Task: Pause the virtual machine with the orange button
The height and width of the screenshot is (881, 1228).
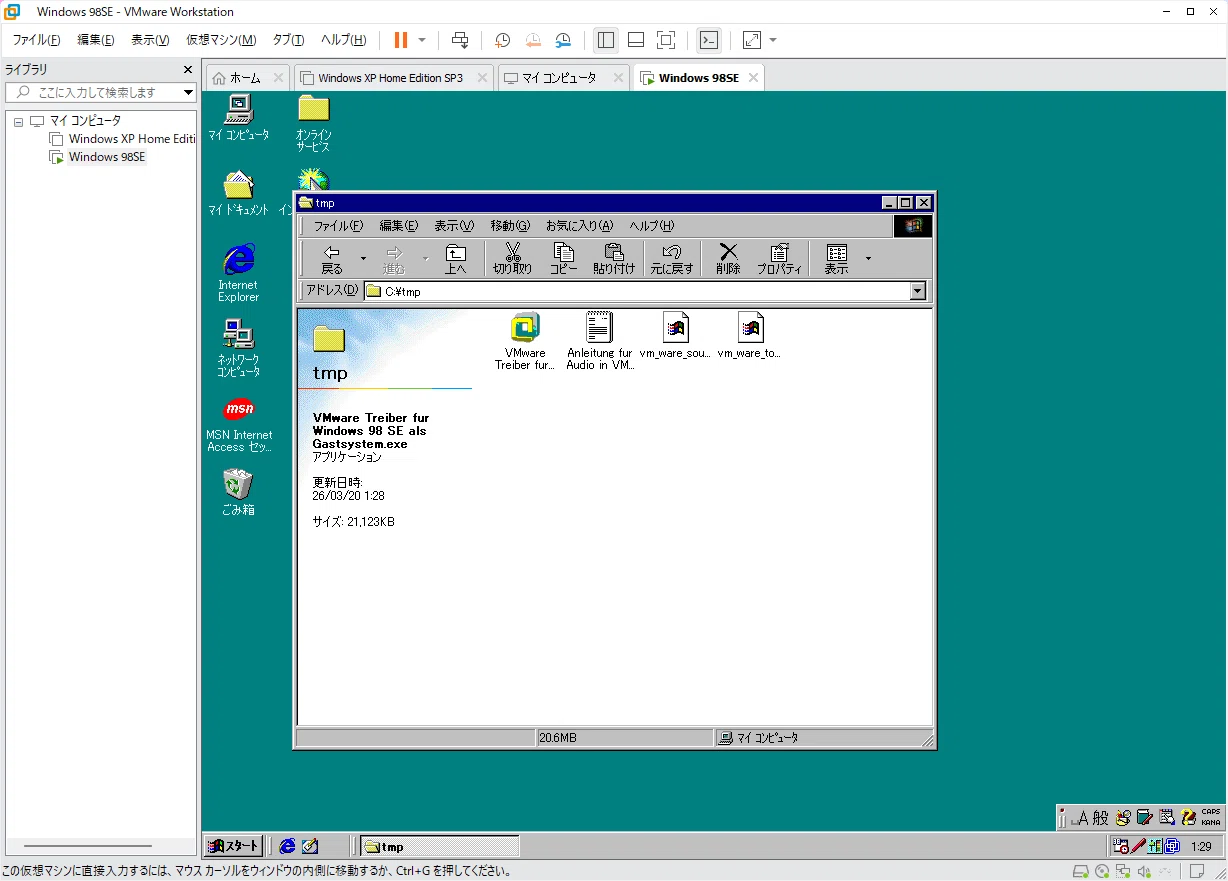Action: [x=401, y=40]
